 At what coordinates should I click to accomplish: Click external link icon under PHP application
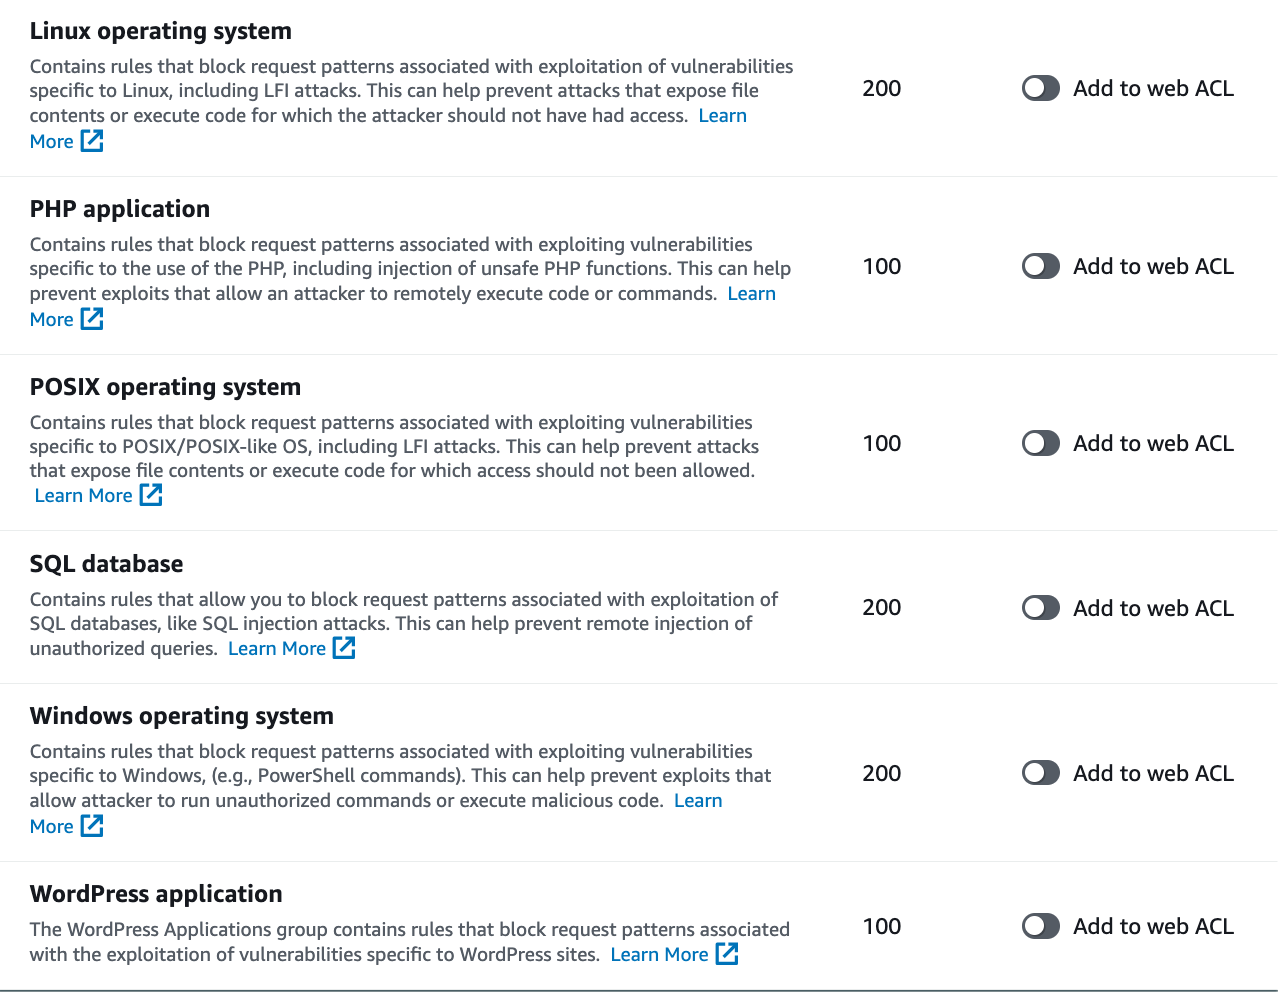pyautogui.click(x=92, y=319)
